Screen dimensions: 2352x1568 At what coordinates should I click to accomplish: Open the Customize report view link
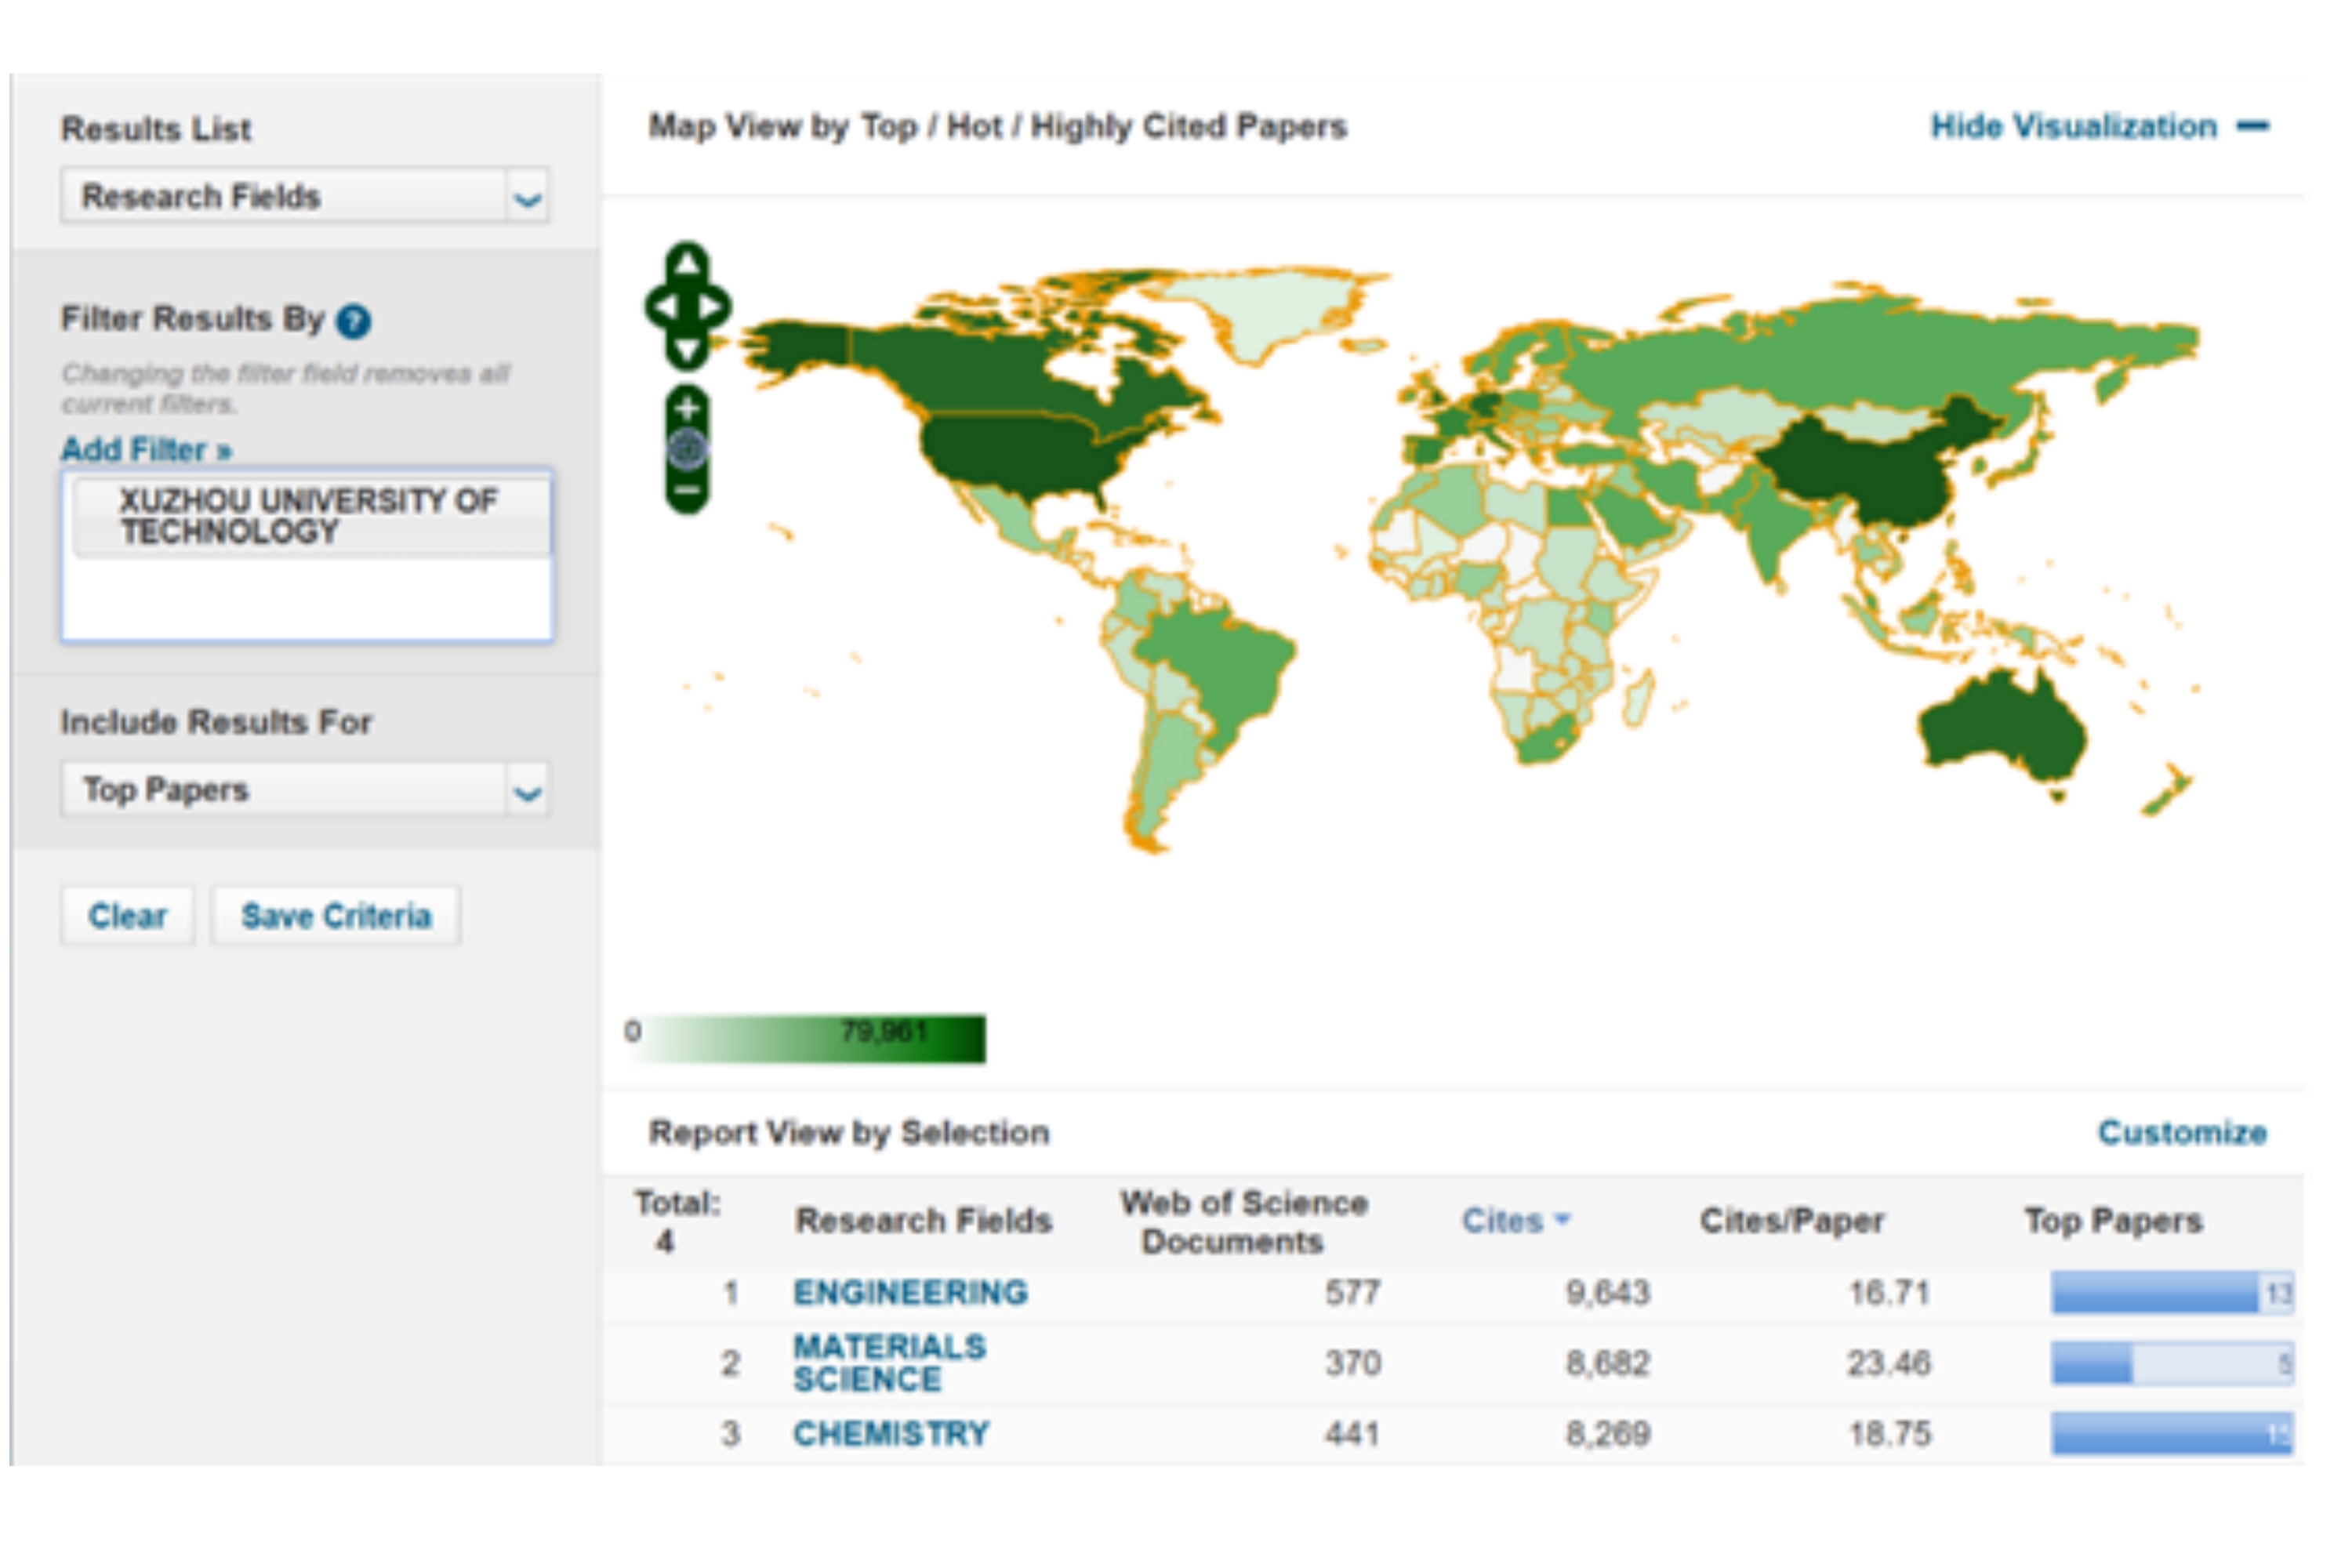coord(2181,1132)
